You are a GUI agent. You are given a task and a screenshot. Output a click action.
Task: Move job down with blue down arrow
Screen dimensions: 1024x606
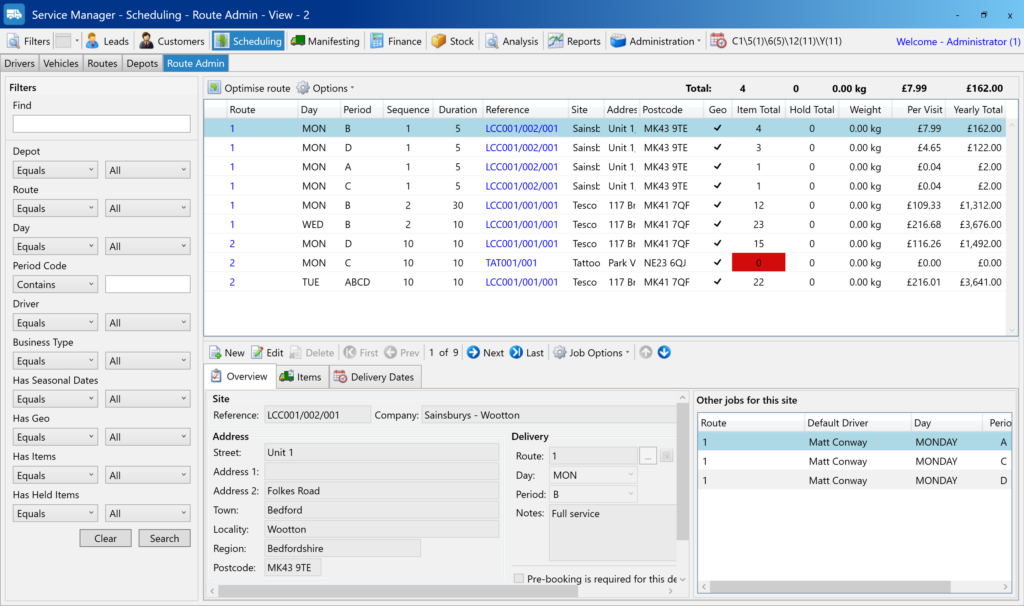tap(664, 352)
